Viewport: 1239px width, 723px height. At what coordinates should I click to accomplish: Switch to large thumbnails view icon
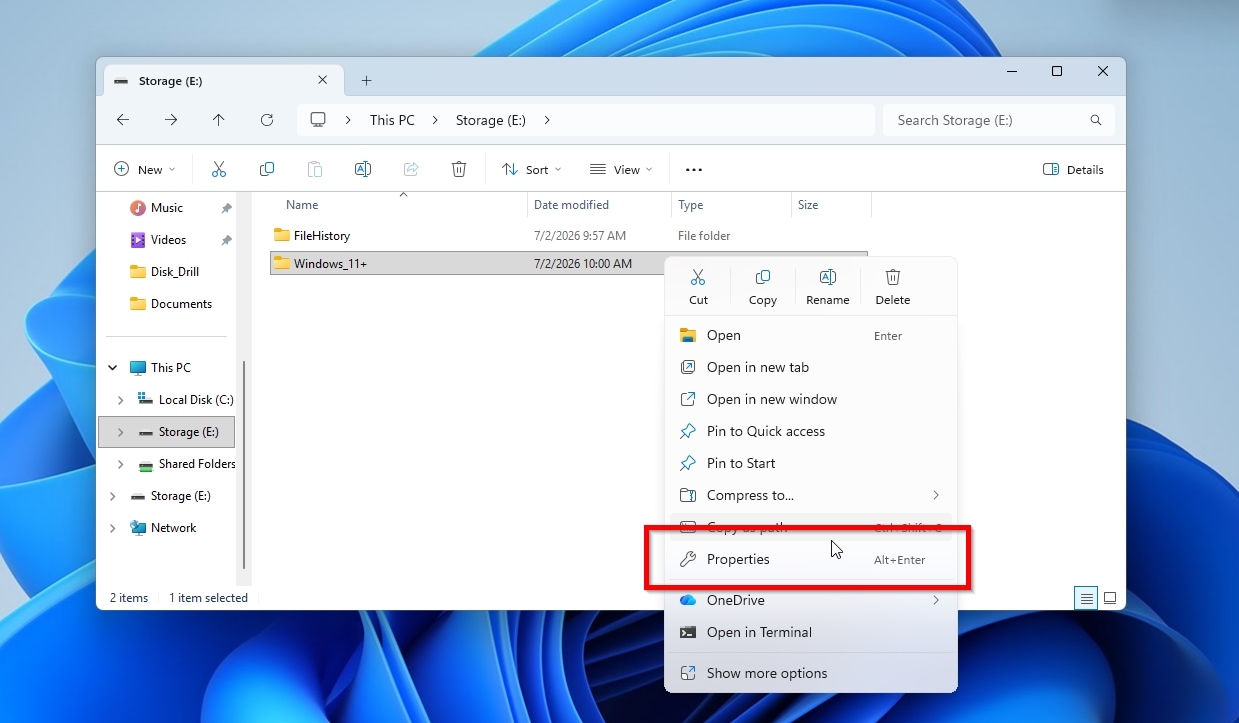click(x=1110, y=598)
